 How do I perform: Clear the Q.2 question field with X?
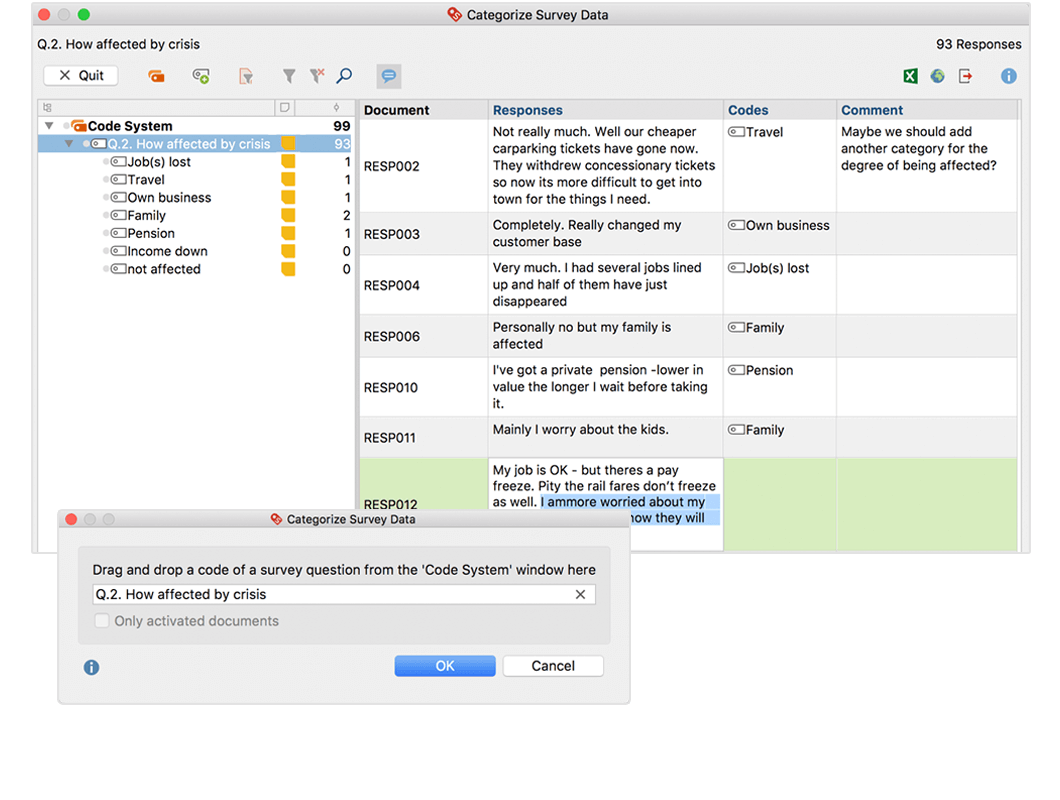point(580,594)
